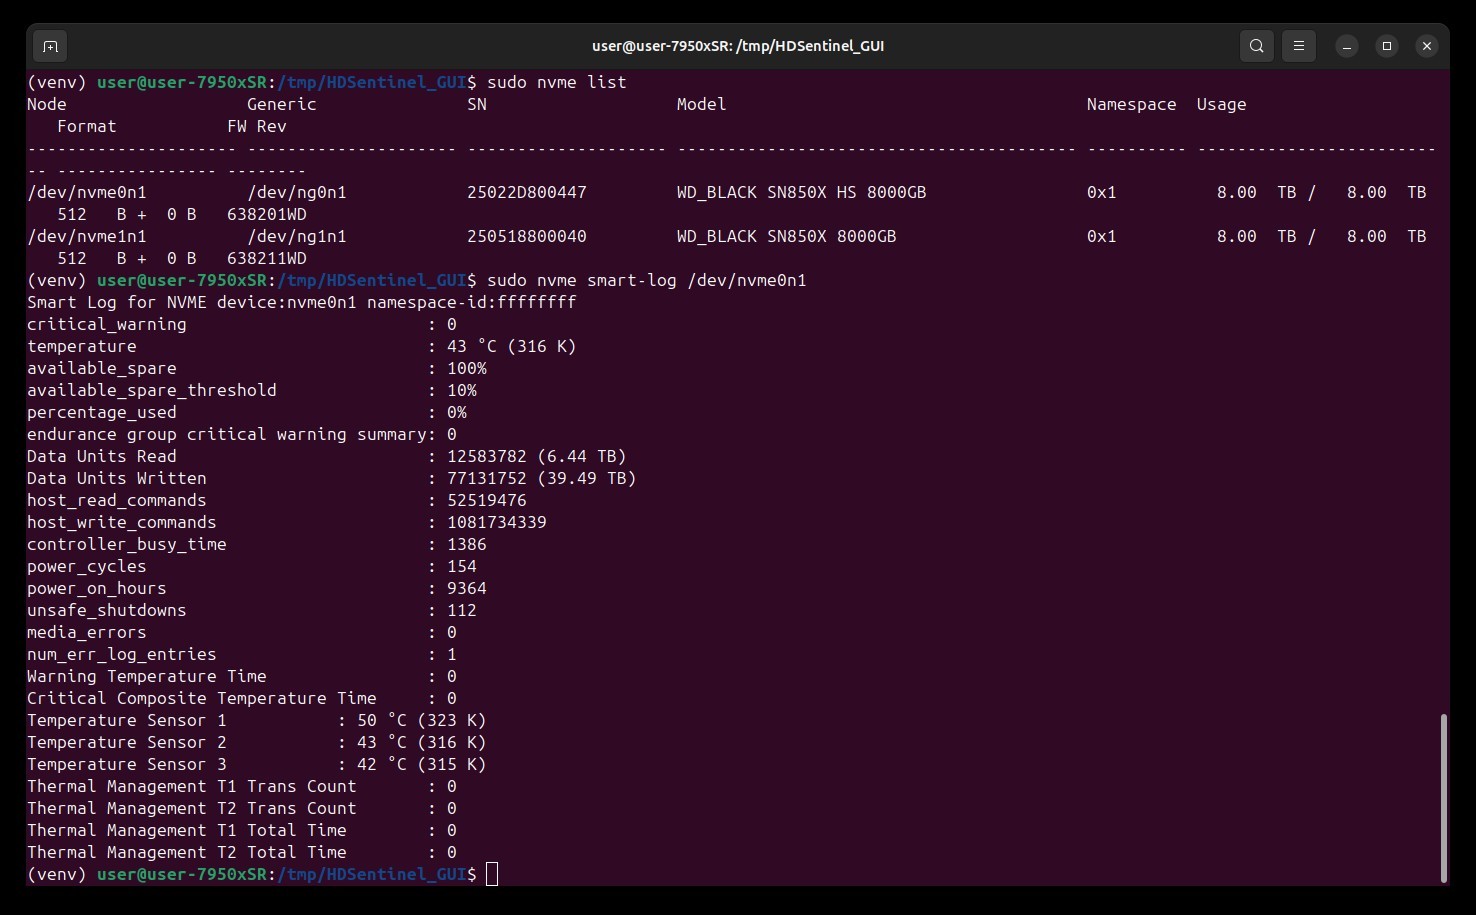The width and height of the screenshot is (1476, 915).
Task: Click host_write_commands value 1081734339
Action: (497, 522)
